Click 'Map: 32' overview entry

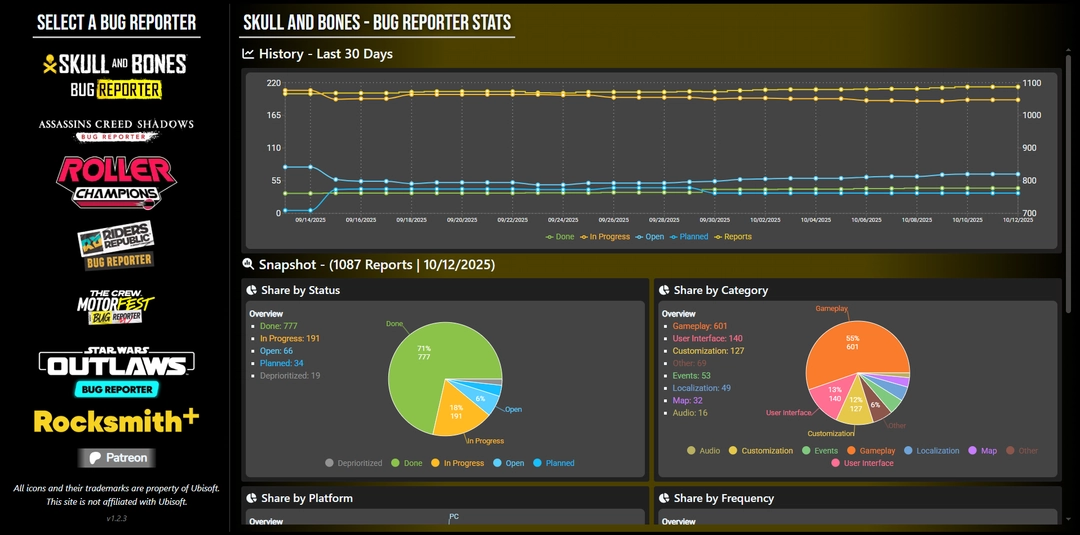[x=687, y=401]
